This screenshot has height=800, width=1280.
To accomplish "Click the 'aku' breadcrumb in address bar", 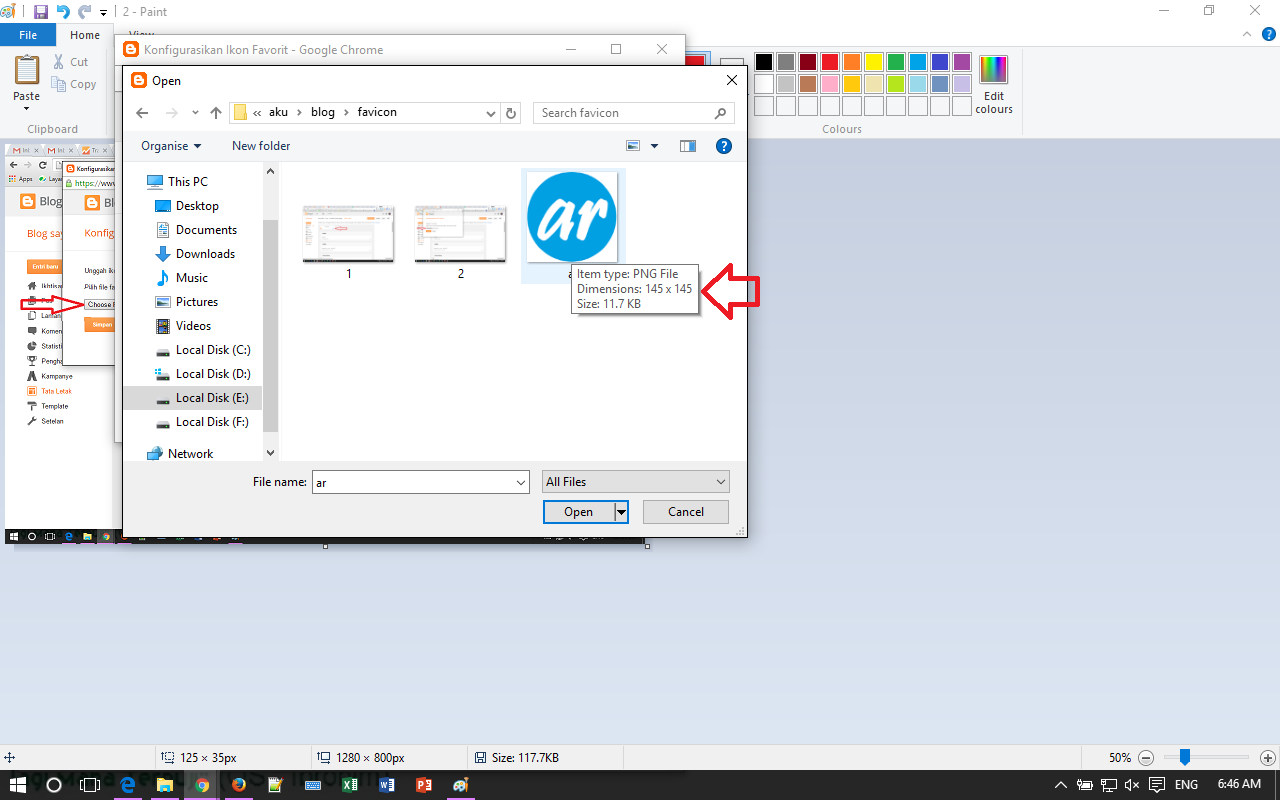I will [278, 112].
